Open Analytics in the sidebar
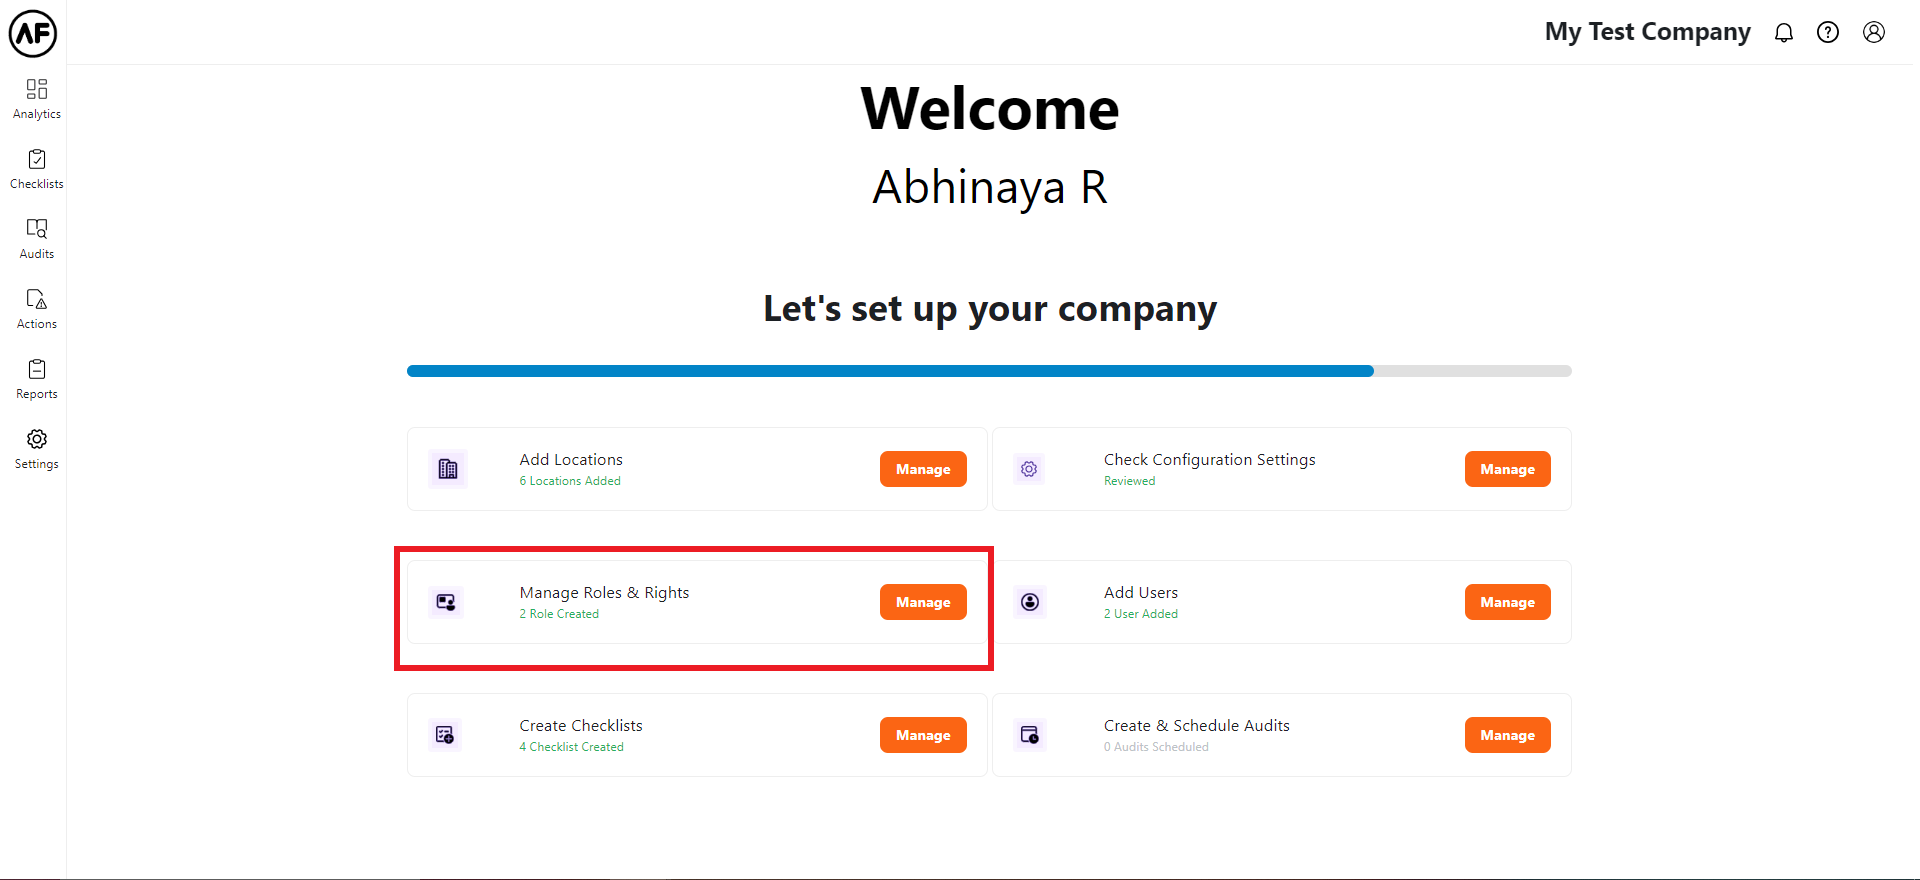 coord(37,99)
